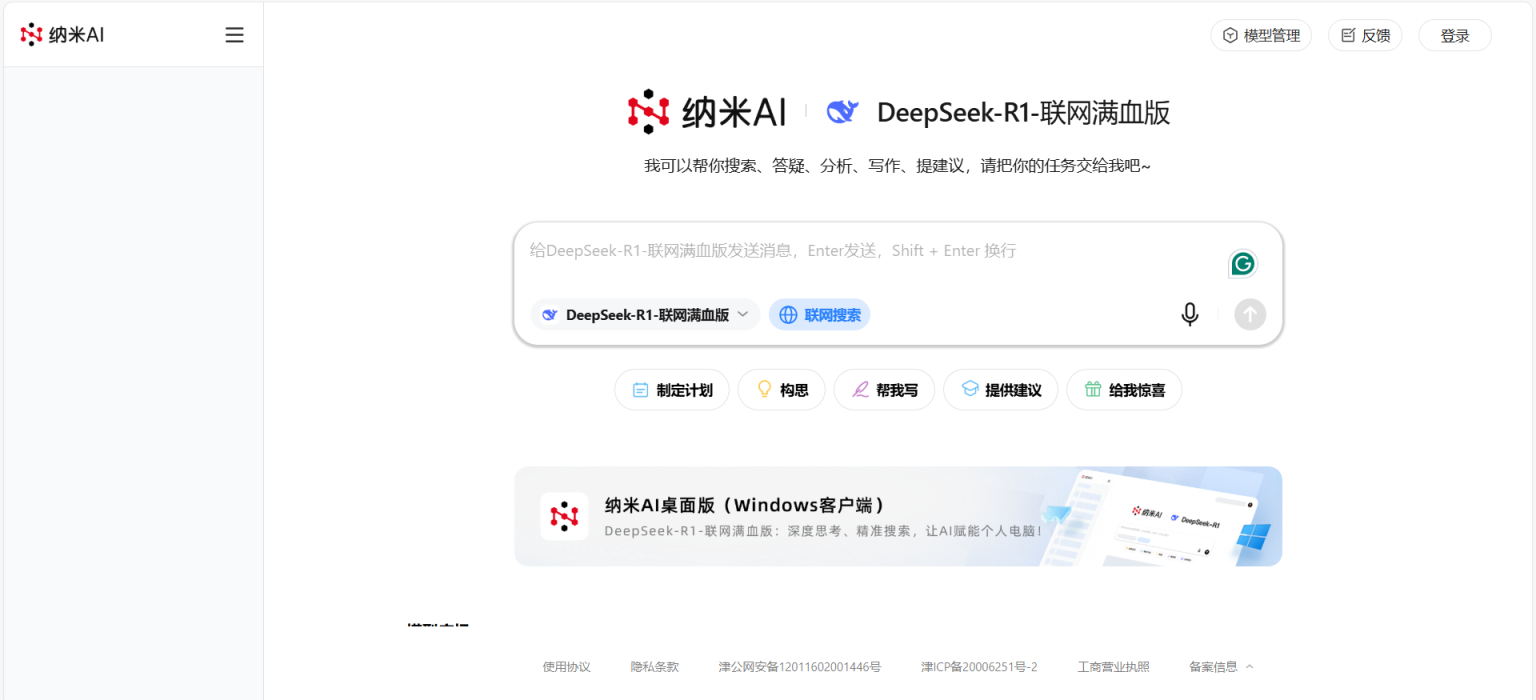
Task: Open 模型管理 from the top bar
Action: tap(1260, 34)
